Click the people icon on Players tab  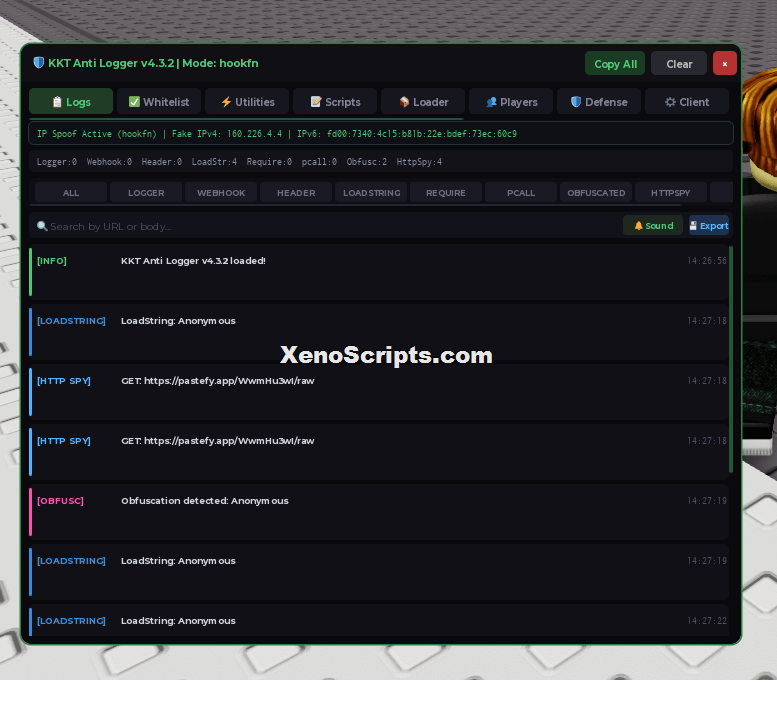click(x=491, y=102)
